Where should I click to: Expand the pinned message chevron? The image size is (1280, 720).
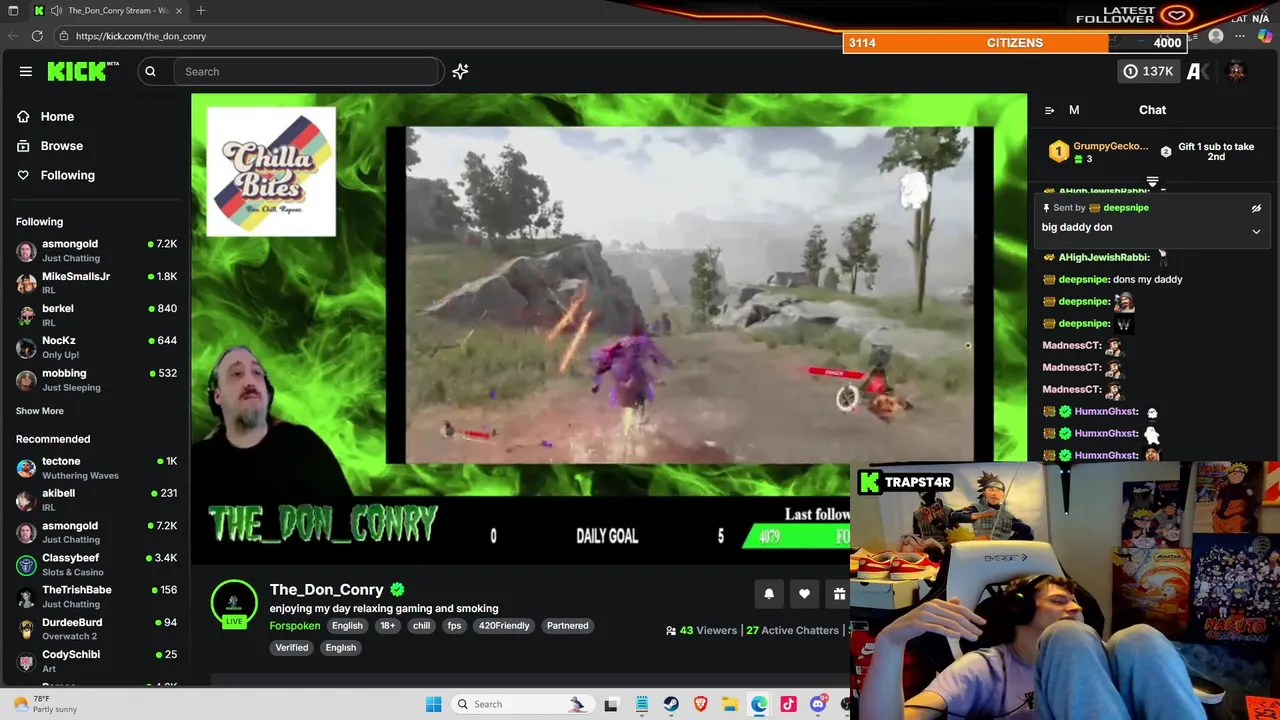[x=1256, y=231]
